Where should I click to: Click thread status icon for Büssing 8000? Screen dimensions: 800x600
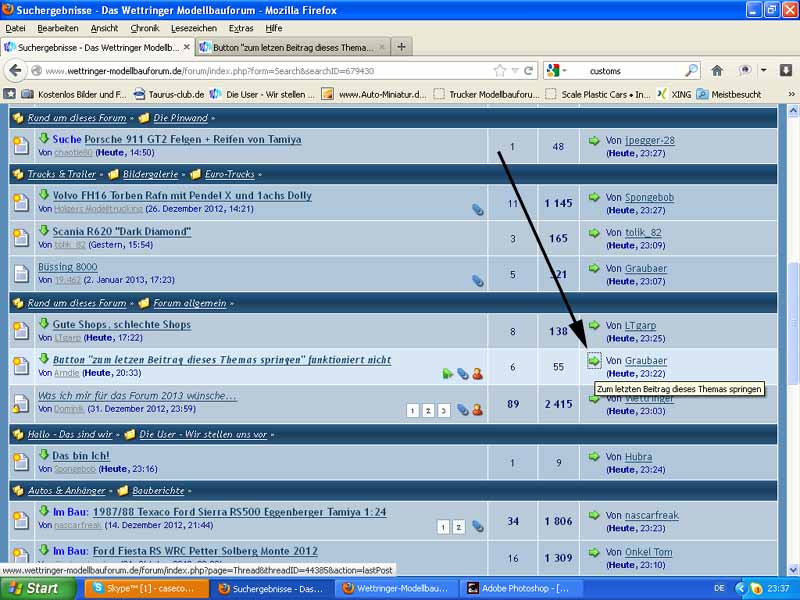point(21,274)
